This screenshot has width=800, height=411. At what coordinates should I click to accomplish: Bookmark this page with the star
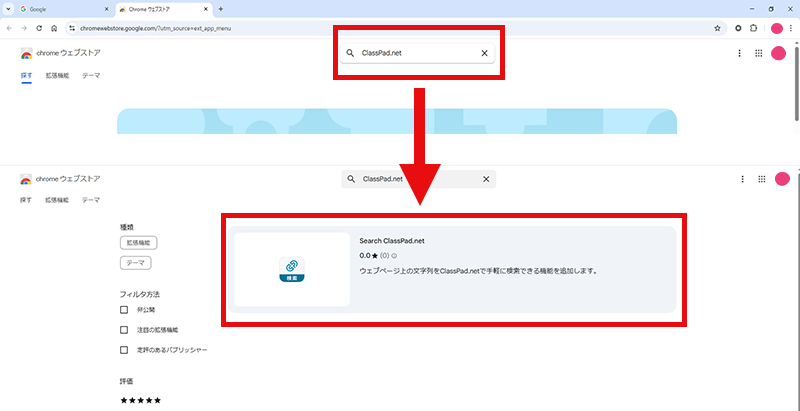(717, 29)
